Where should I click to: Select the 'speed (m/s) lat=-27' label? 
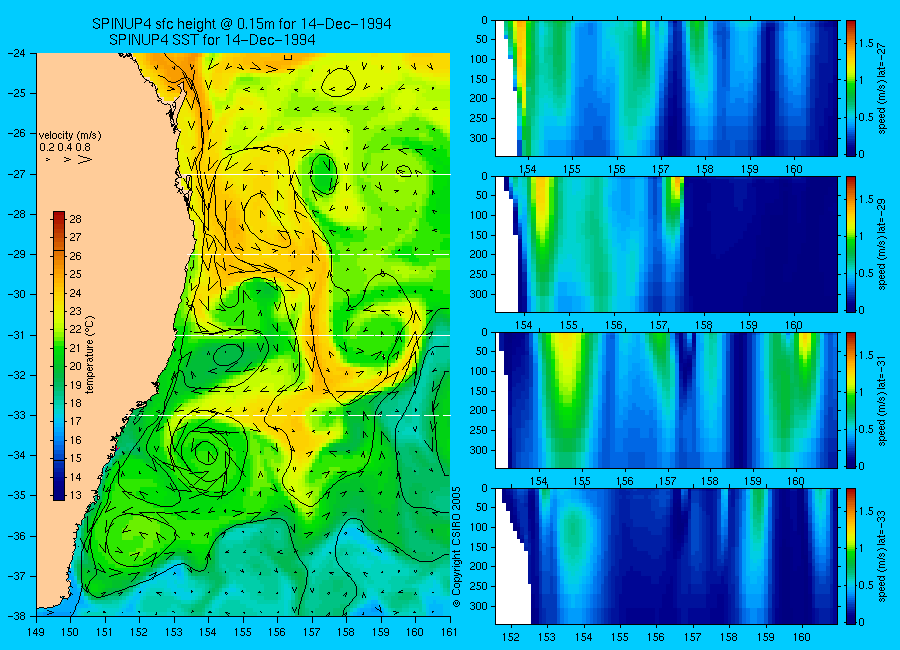pyautogui.click(x=882, y=88)
